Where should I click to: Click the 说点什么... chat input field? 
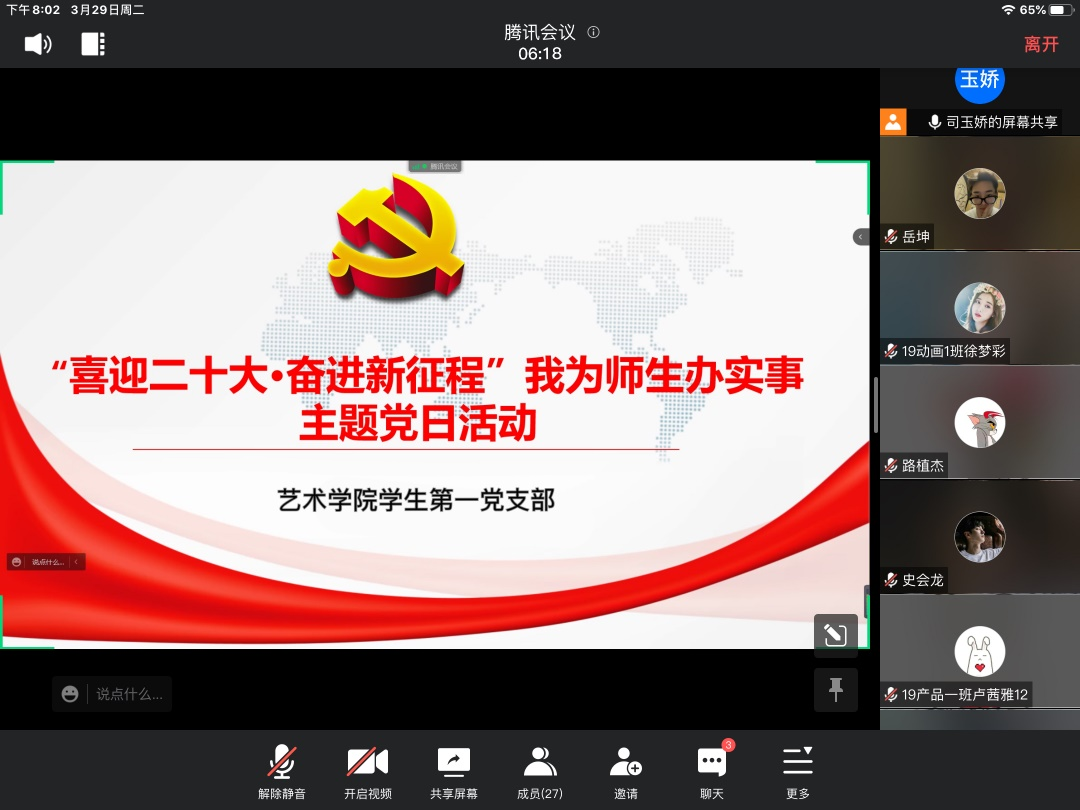[x=130, y=694]
